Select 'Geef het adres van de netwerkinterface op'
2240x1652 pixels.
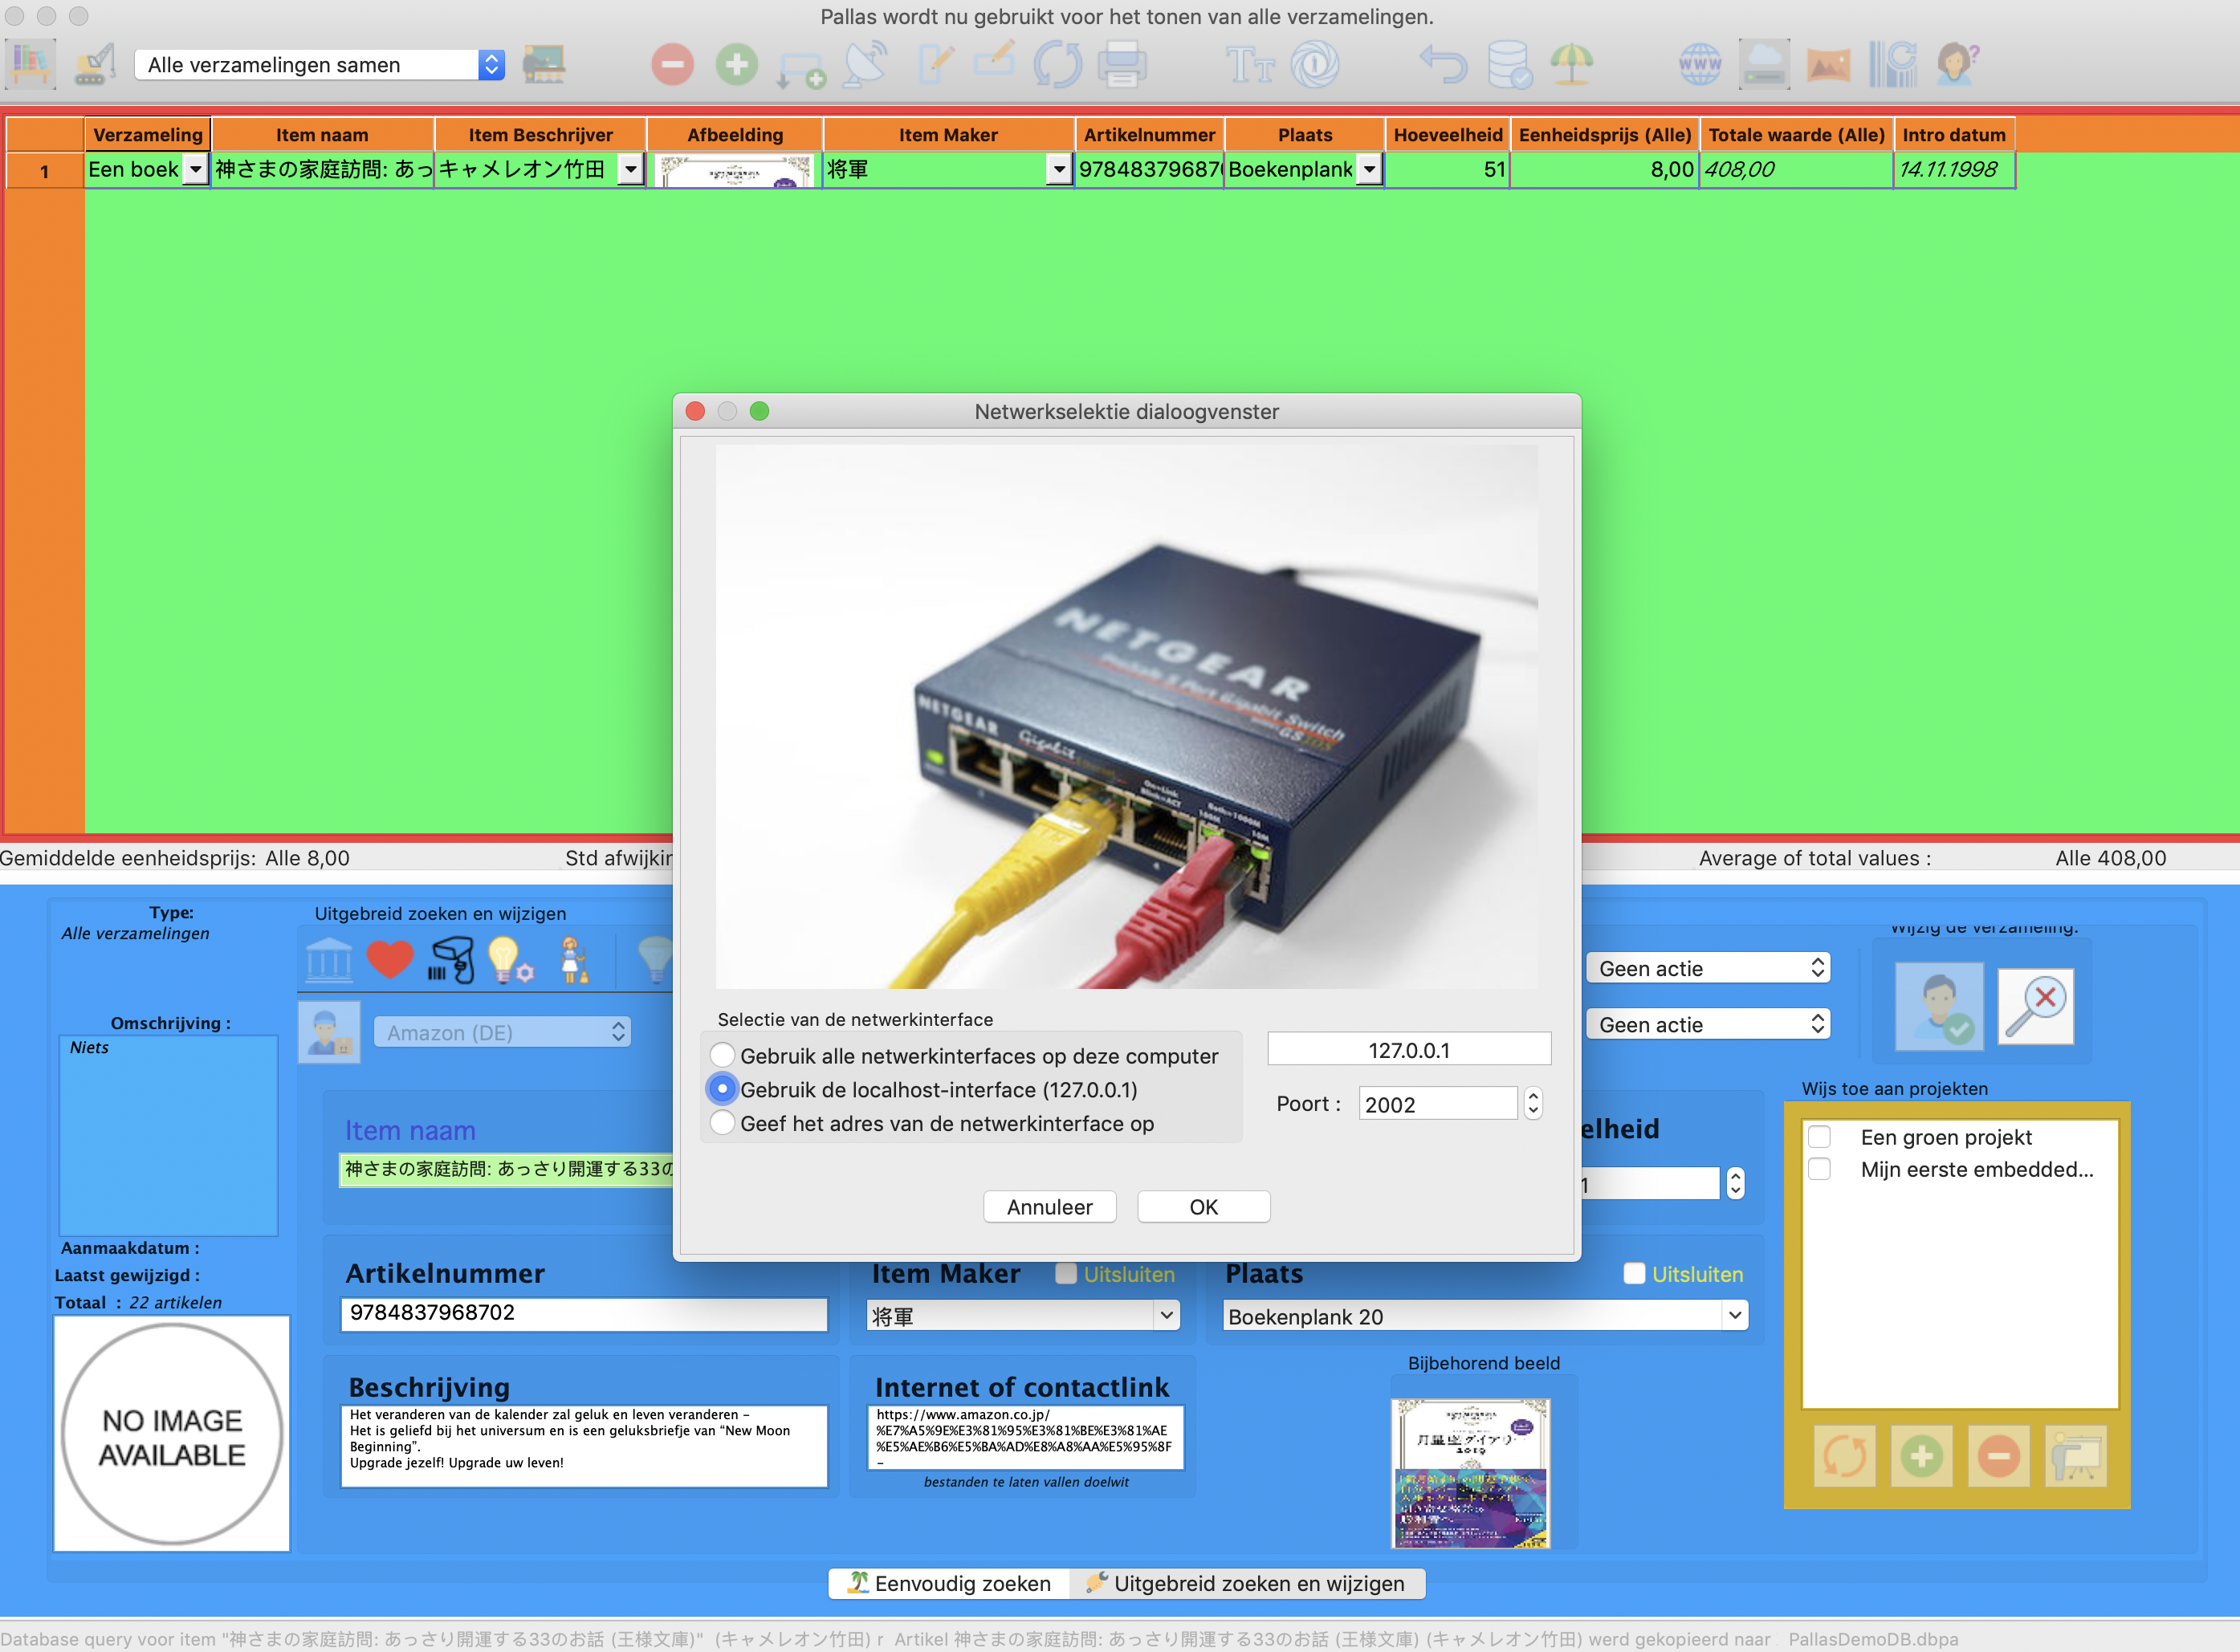[722, 1123]
